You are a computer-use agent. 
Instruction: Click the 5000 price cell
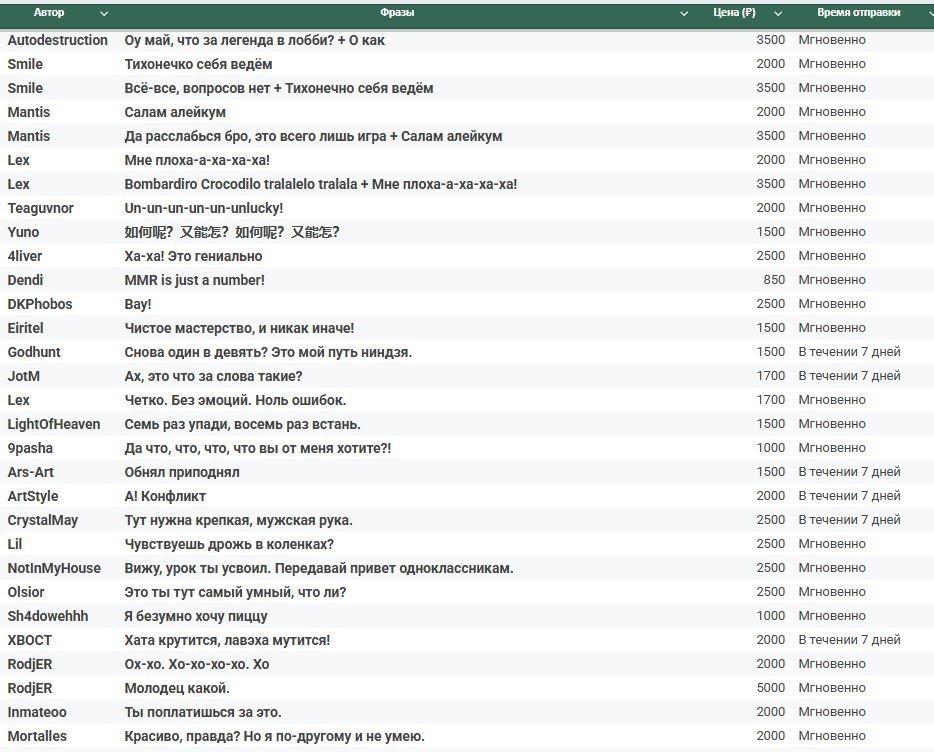(x=770, y=688)
